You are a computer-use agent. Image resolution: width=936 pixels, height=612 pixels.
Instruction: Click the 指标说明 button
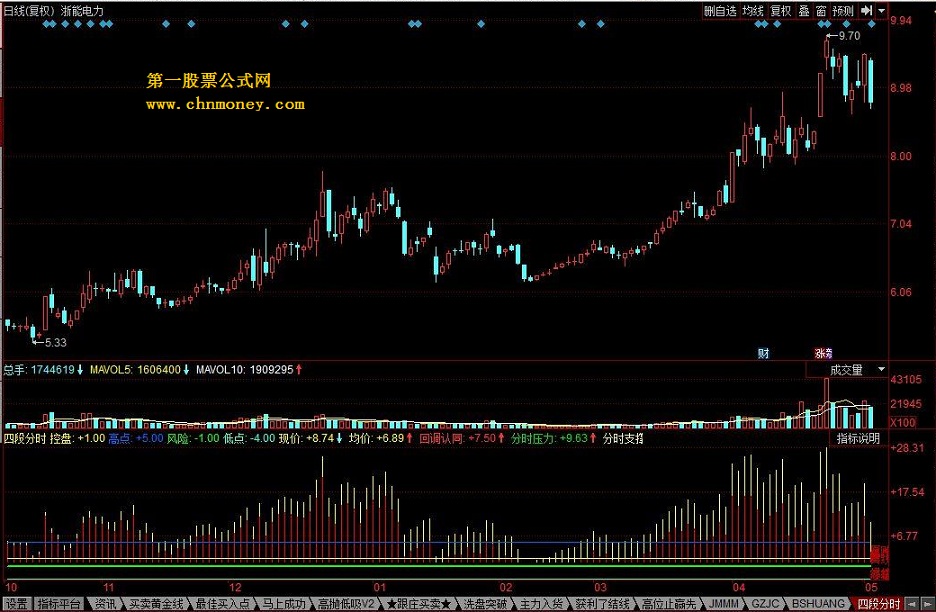pos(858,438)
